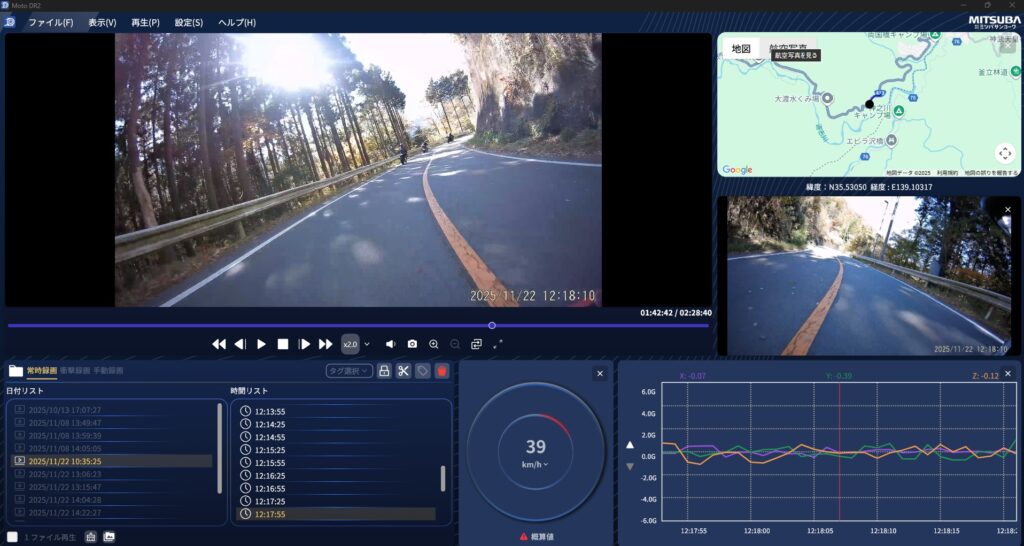The width and height of the screenshot is (1024, 546).
Task: Switch map to 航空写真 view
Action: pos(788,48)
